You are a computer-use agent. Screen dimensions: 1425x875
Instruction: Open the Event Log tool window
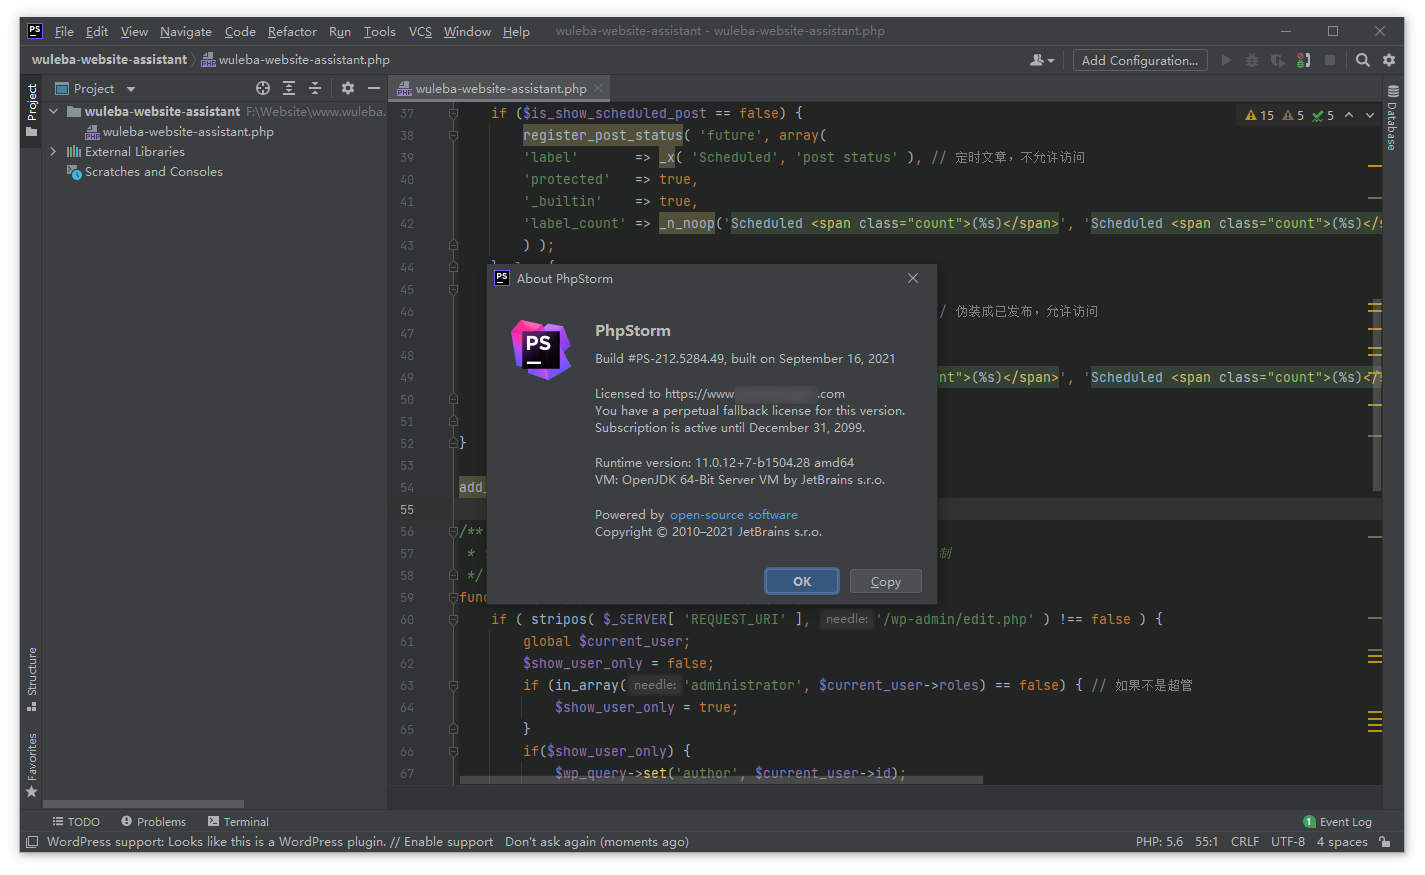pos(1338,821)
